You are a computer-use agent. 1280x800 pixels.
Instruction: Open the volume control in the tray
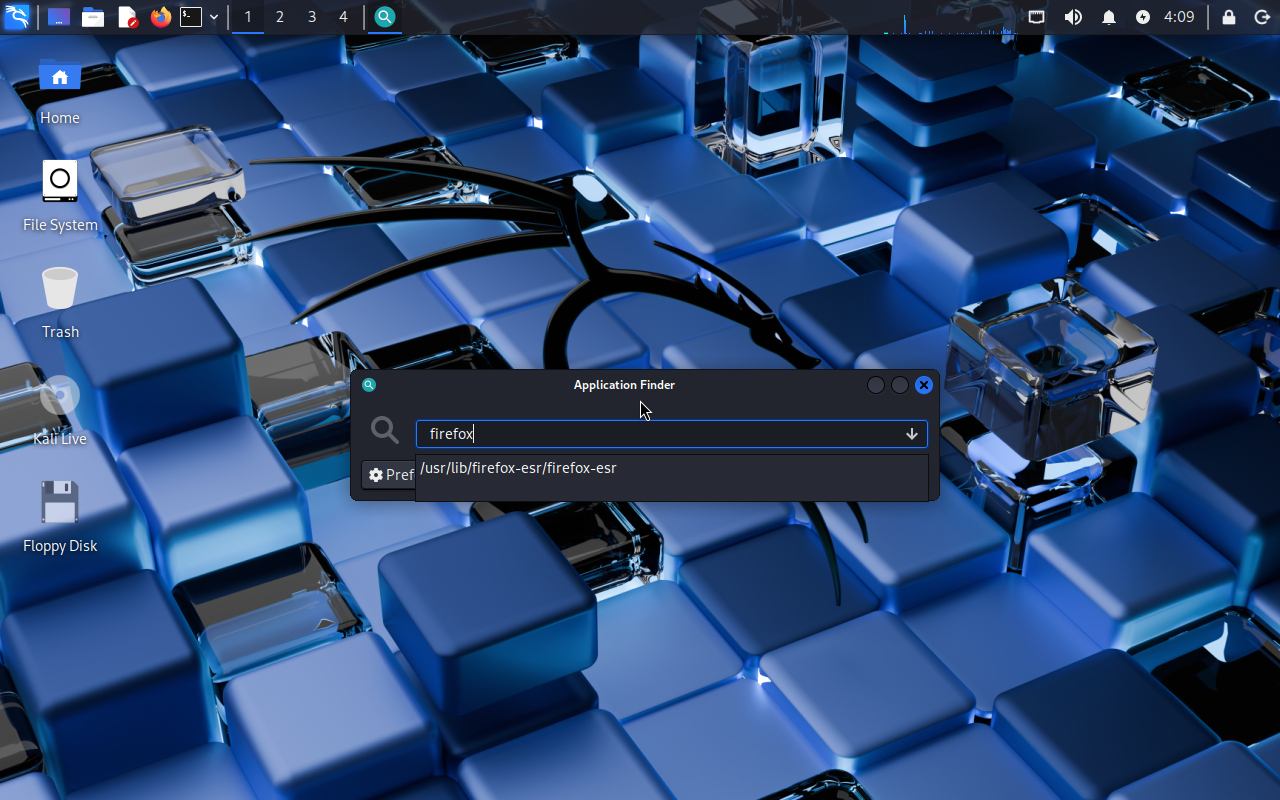(x=1073, y=17)
